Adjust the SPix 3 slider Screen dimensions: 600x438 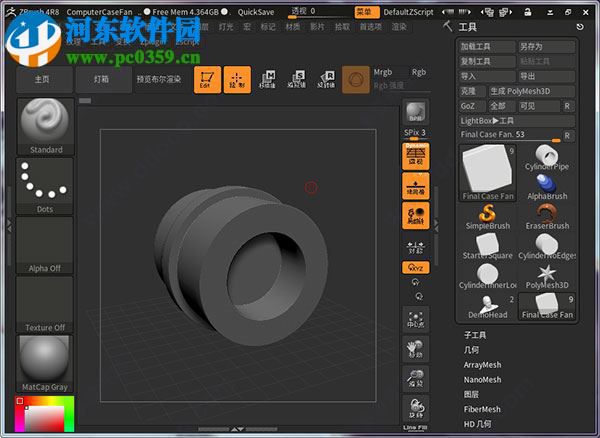tap(416, 134)
